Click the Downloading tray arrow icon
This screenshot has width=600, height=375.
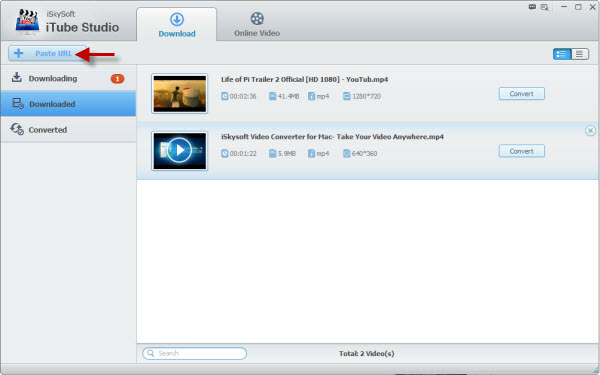(x=16, y=77)
